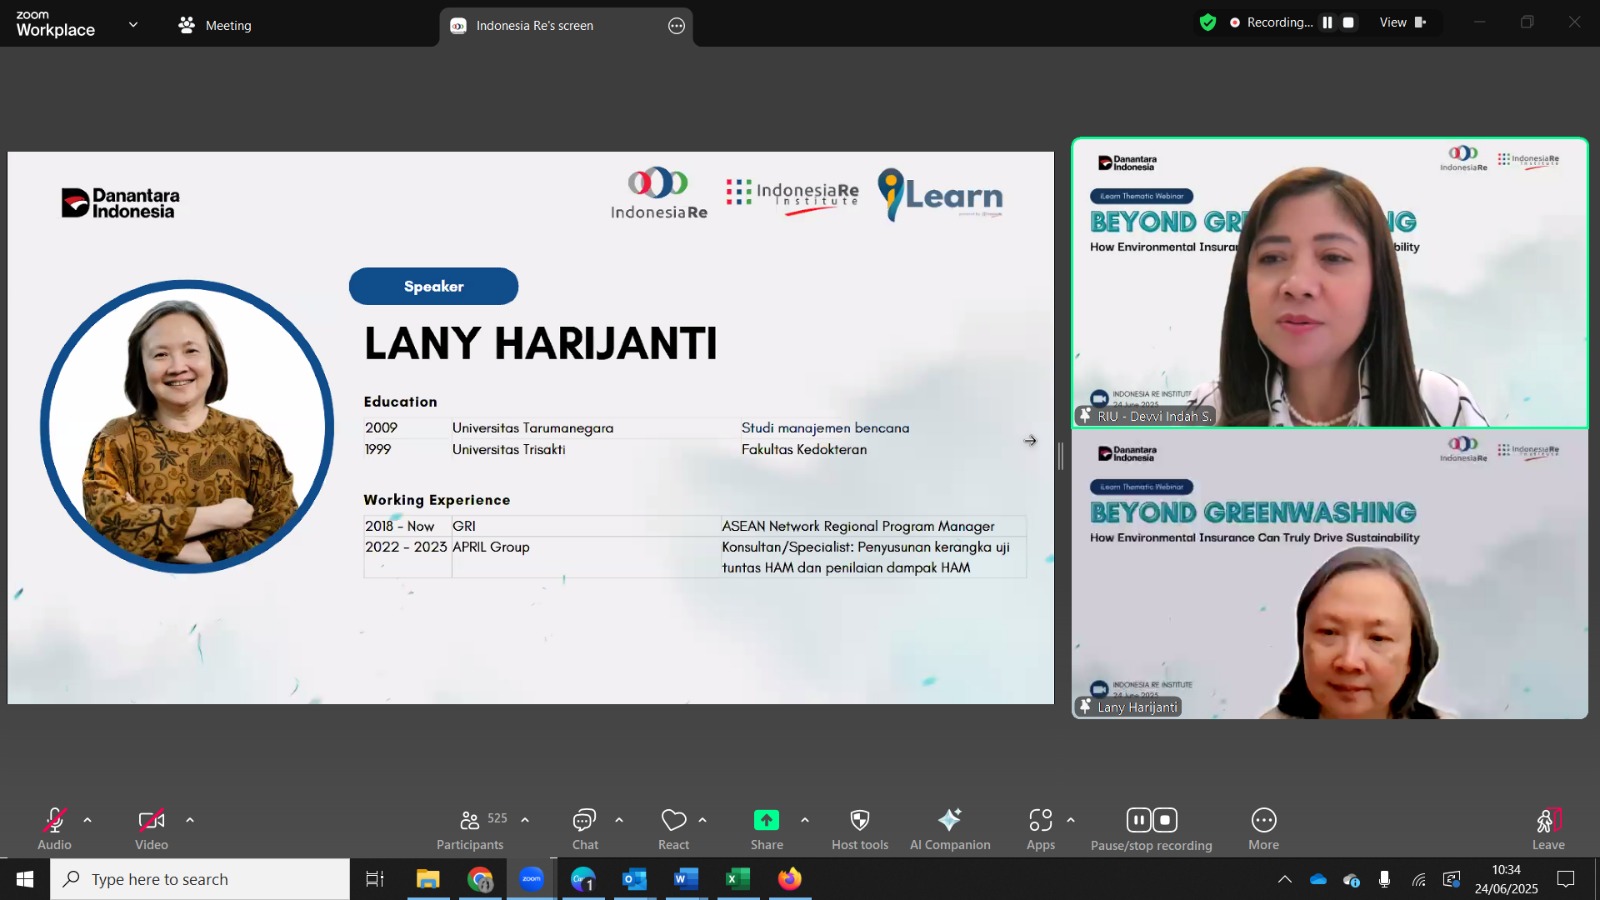This screenshot has height=900, width=1600.
Task: Open Host tools shield icon
Action: (x=860, y=829)
